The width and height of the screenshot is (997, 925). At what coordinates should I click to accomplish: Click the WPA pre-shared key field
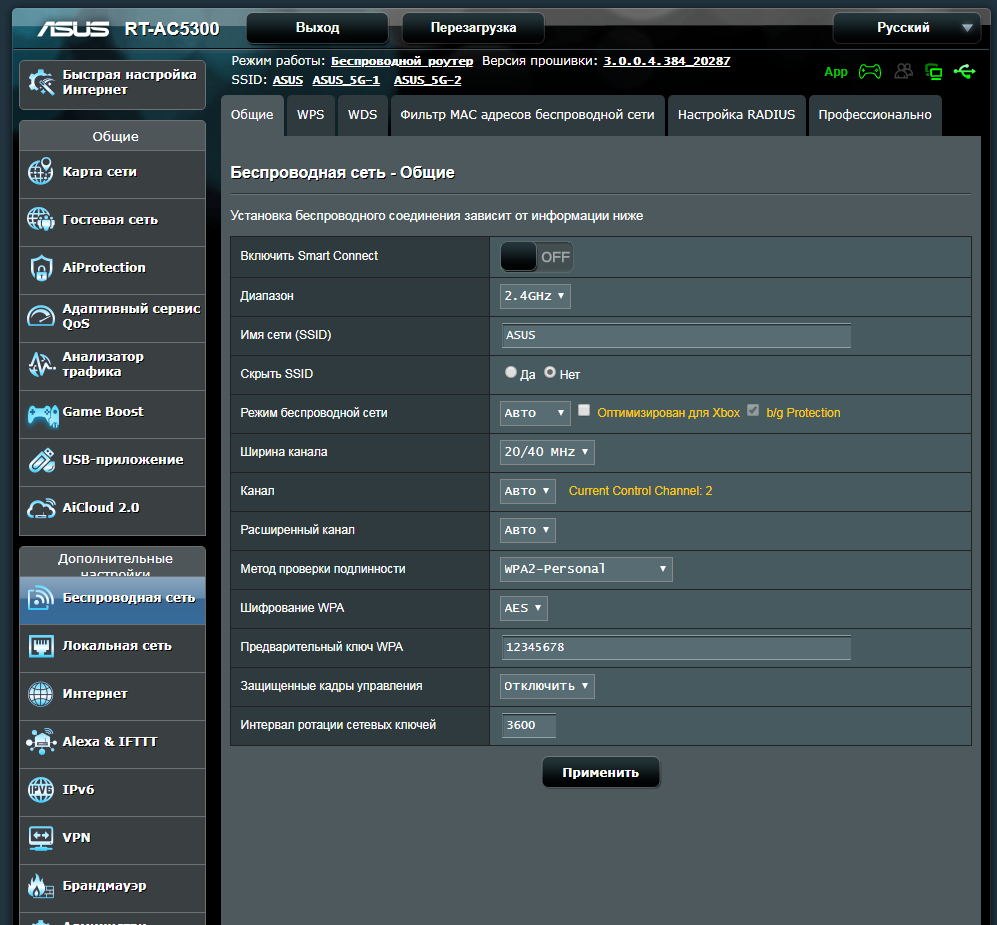pos(676,647)
